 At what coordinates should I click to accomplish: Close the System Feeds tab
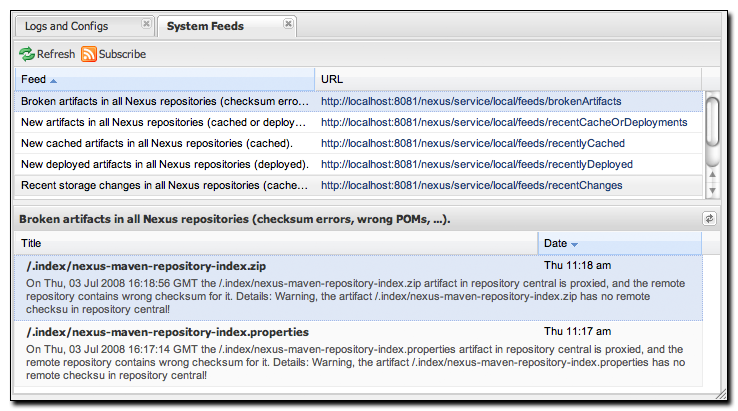288,24
